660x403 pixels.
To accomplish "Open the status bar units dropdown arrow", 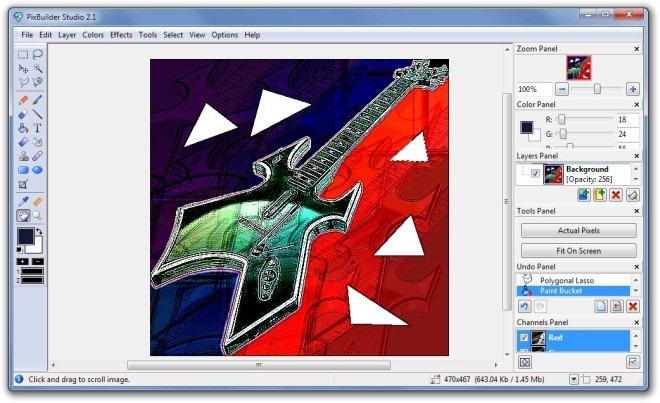I will pyautogui.click(x=574, y=379).
